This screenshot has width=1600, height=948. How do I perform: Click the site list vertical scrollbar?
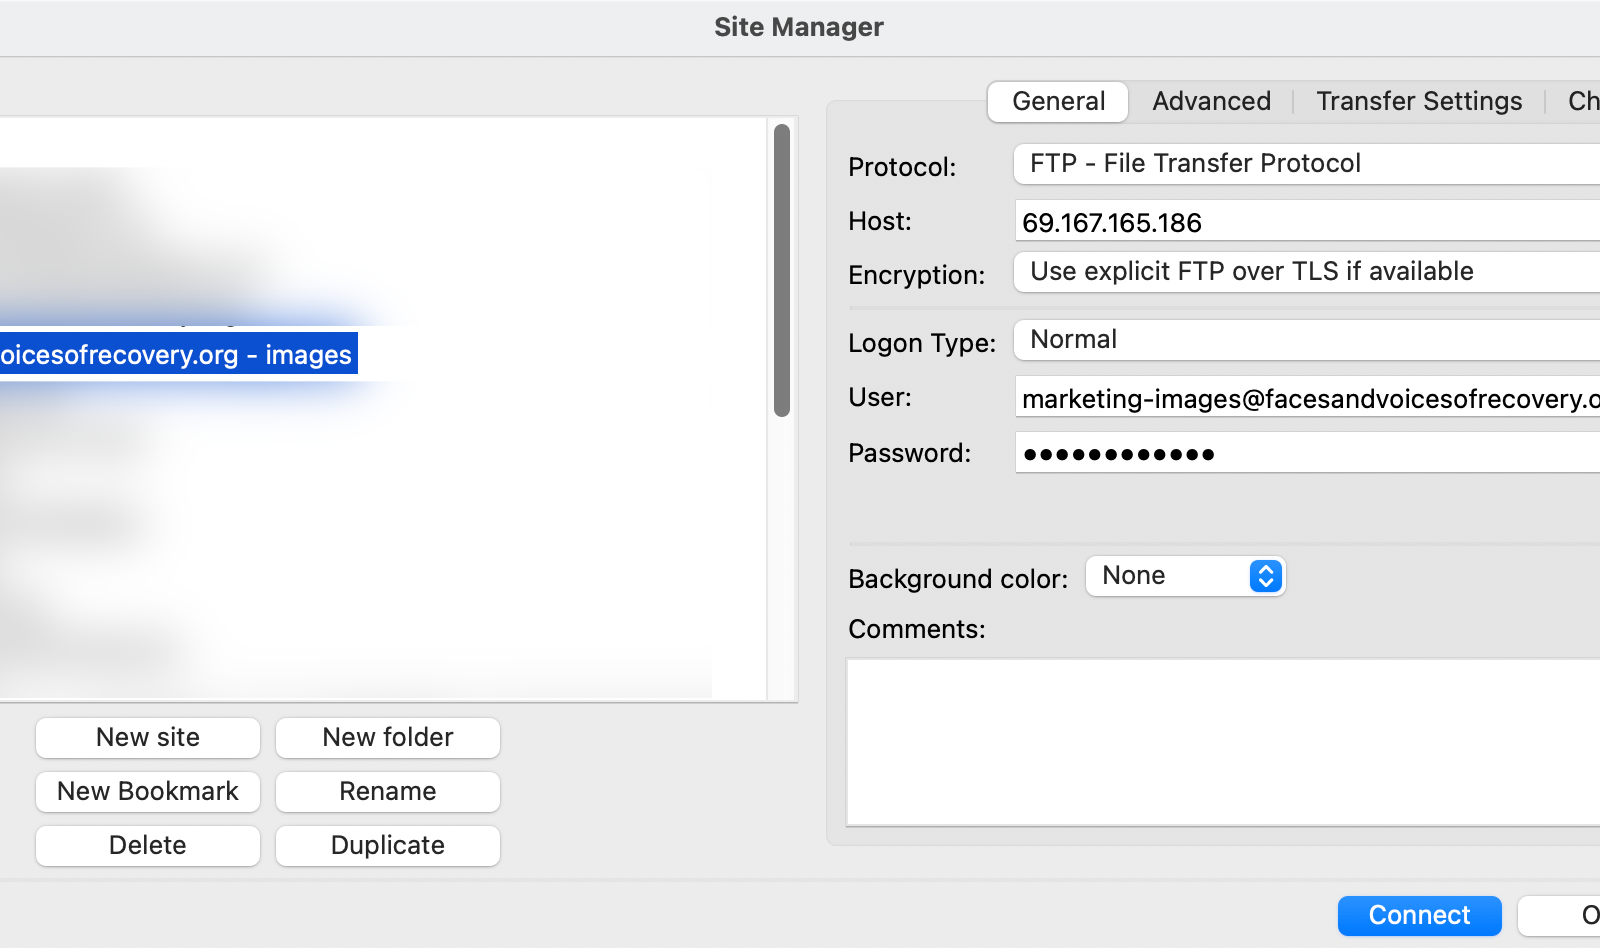782,270
